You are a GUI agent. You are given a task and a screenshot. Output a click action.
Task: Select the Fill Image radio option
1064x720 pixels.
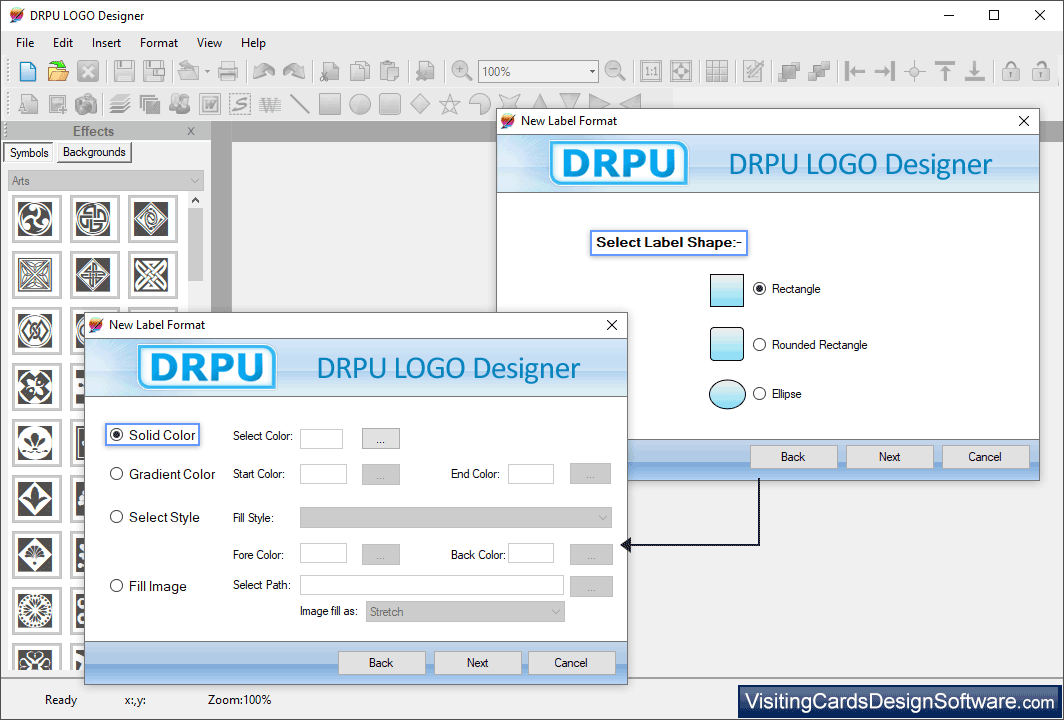click(x=148, y=586)
